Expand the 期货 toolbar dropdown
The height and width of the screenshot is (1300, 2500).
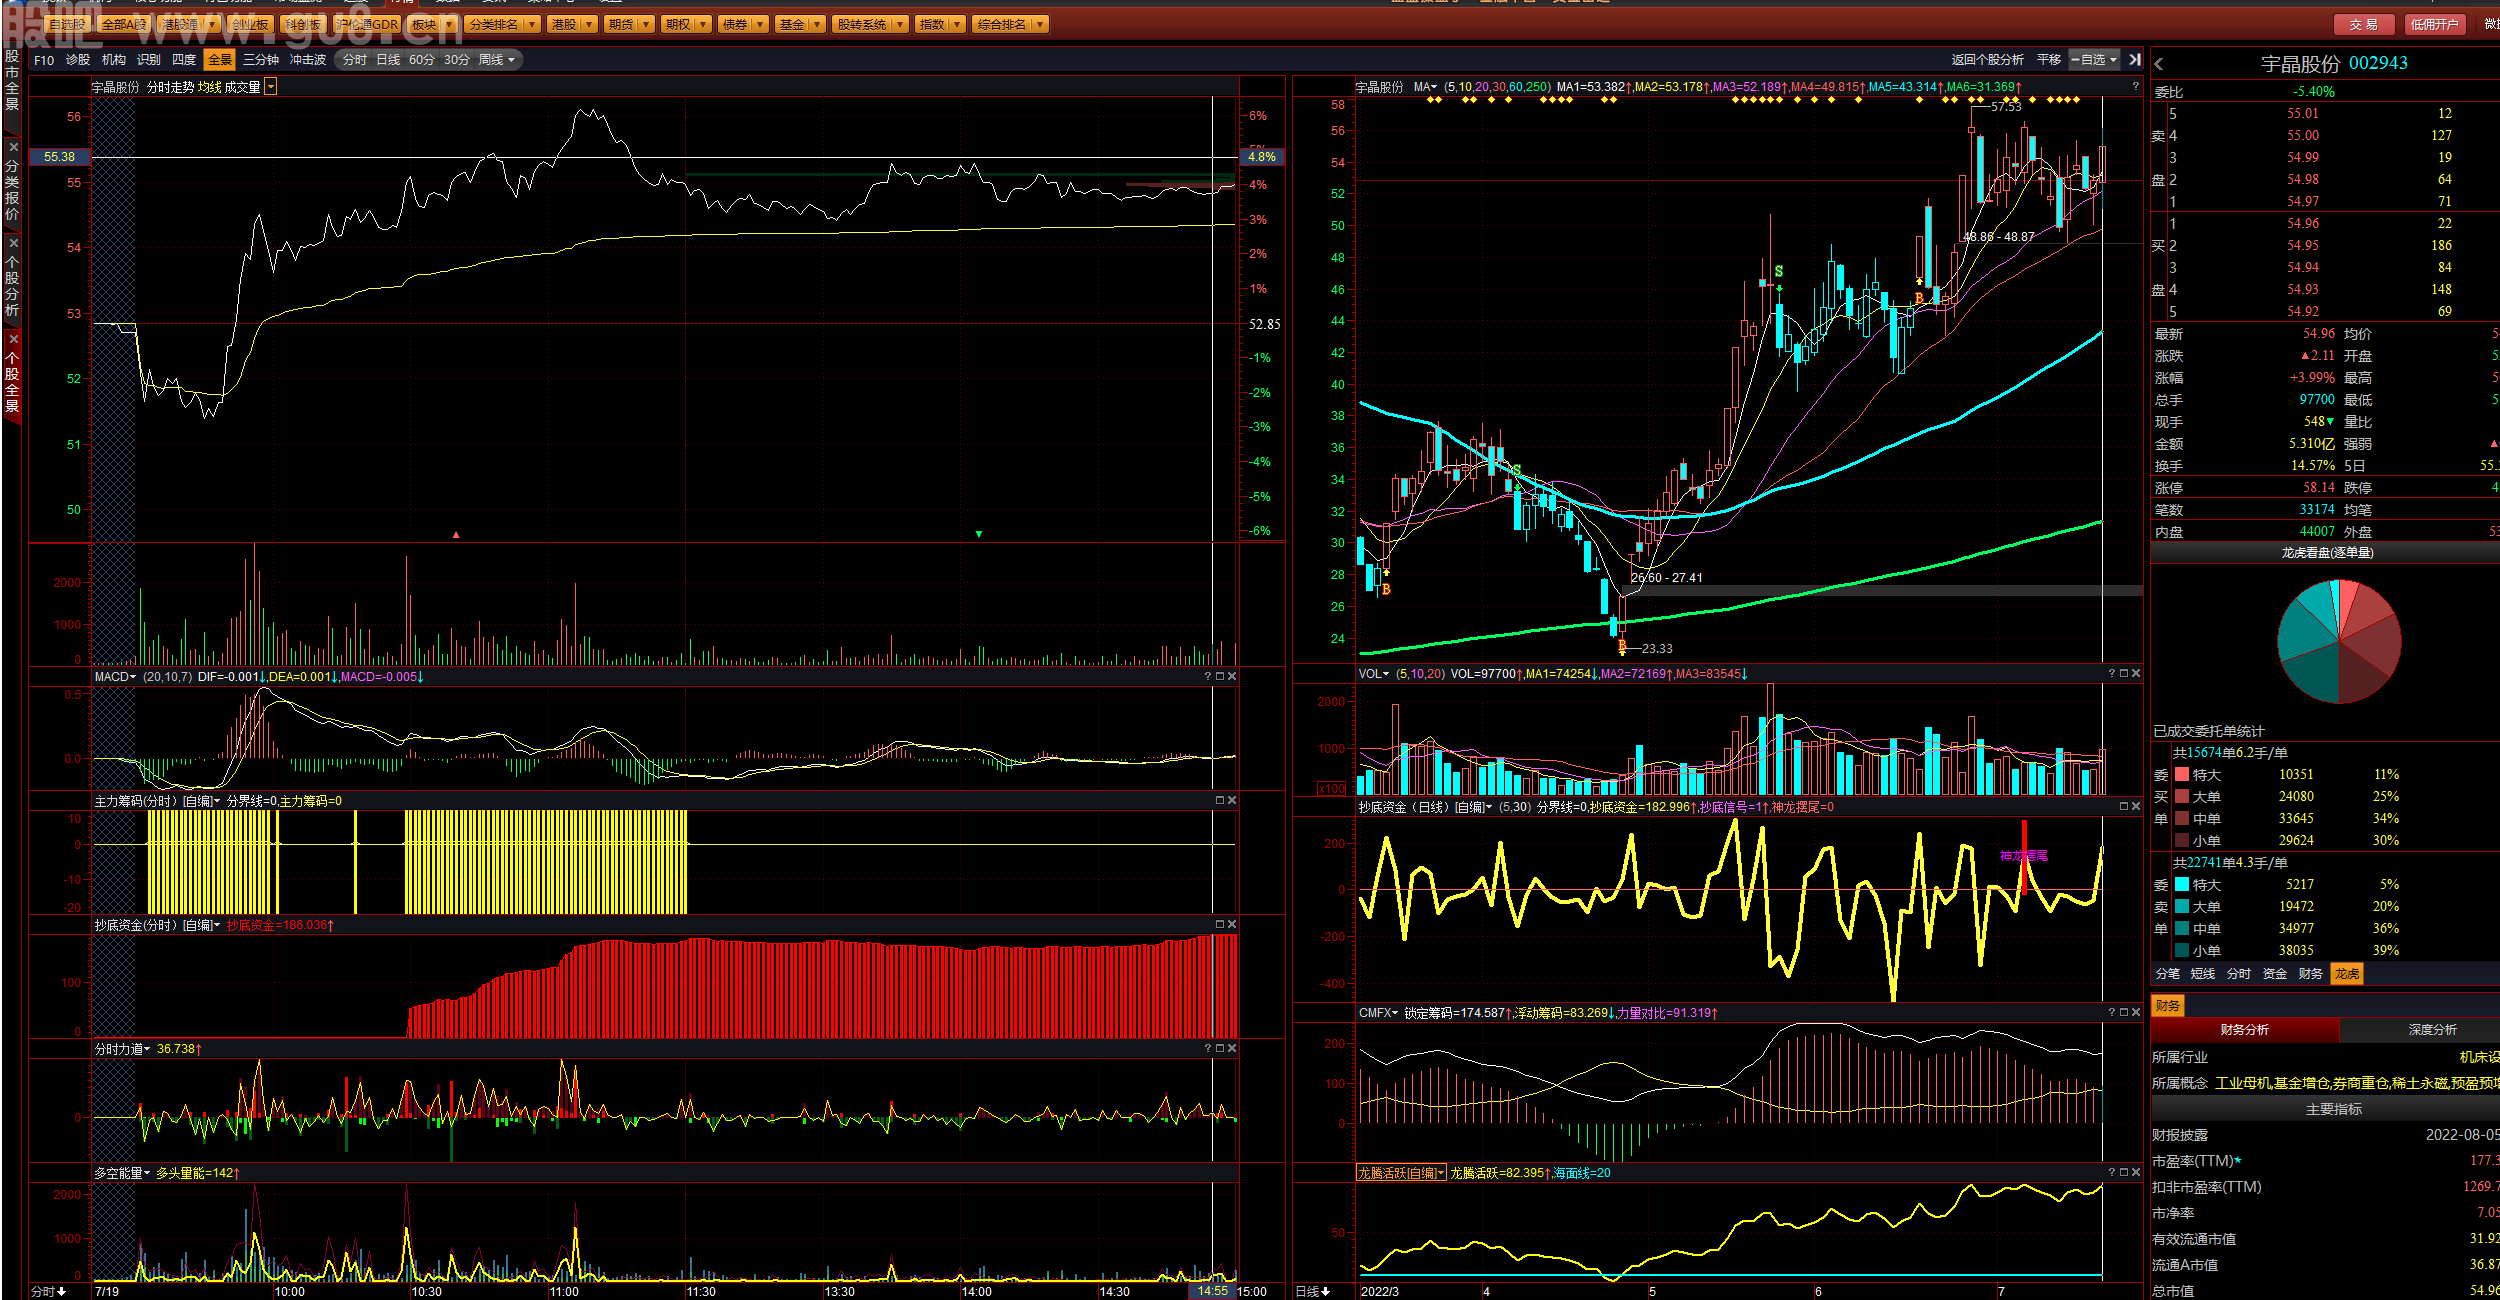coord(647,24)
